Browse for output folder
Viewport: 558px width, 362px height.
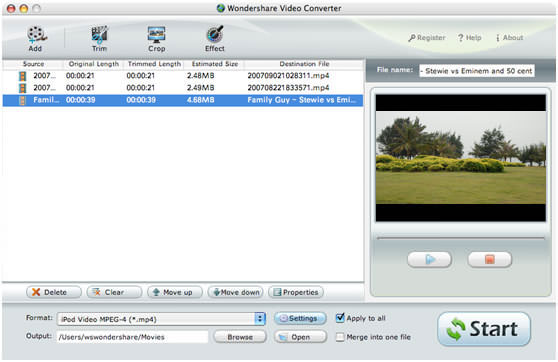pyautogui.click(x=240, y=337)
